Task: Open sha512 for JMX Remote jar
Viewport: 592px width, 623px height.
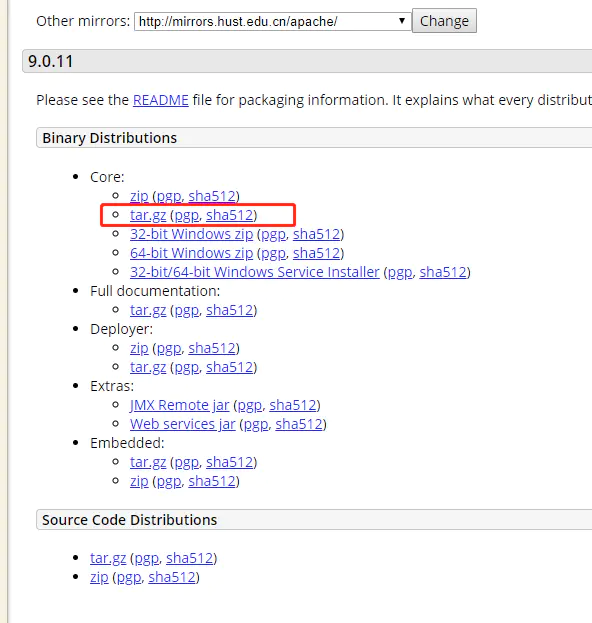Action: pyautogui.click(x=293, y=405)
